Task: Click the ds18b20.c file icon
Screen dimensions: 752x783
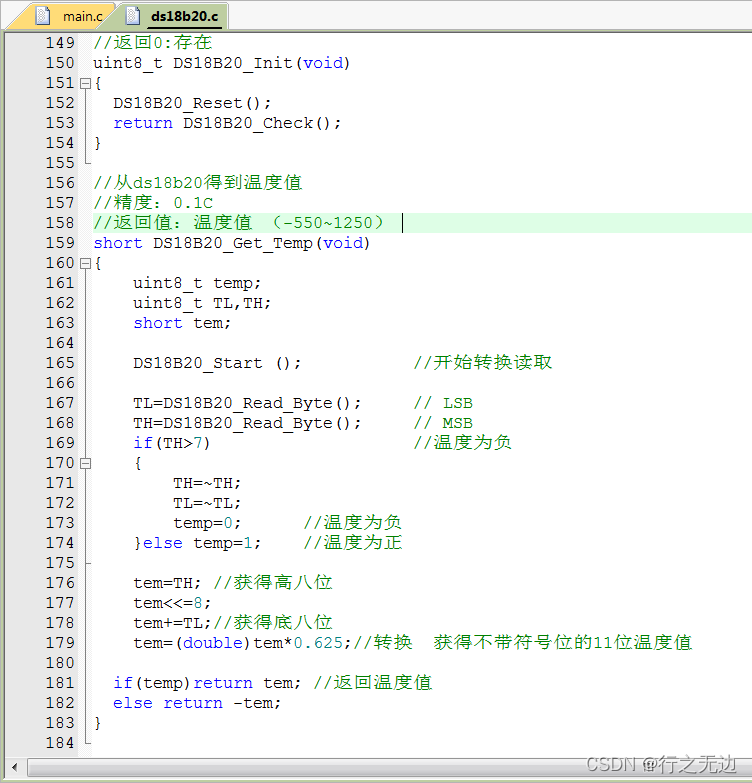Action: click(x=133, y=15)
